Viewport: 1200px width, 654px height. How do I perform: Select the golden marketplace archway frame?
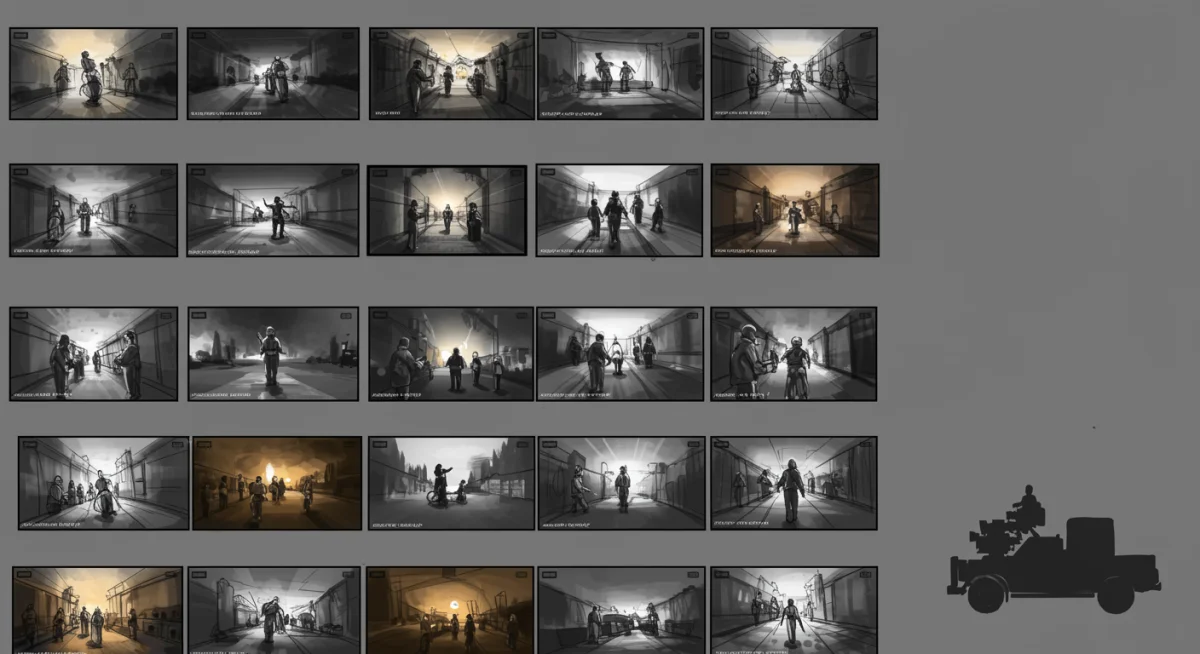coord(95,608)
